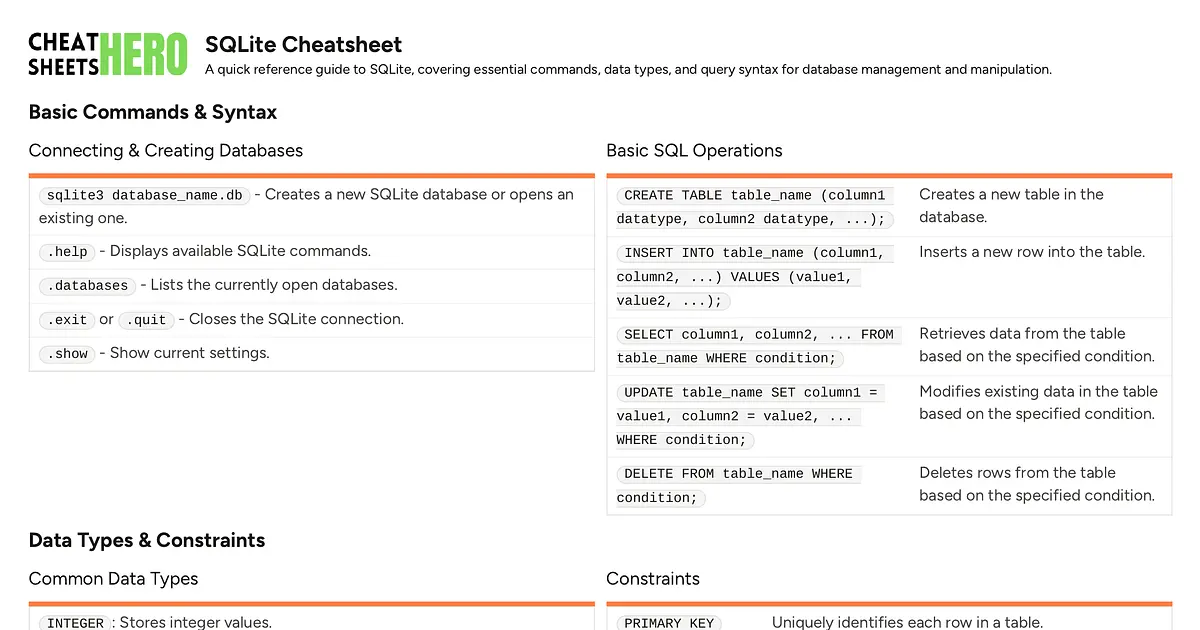1200x630 pixels.
Task: Click the Basic SQL Operations heading
Action: pyautogui.click(x=694, y=151)
